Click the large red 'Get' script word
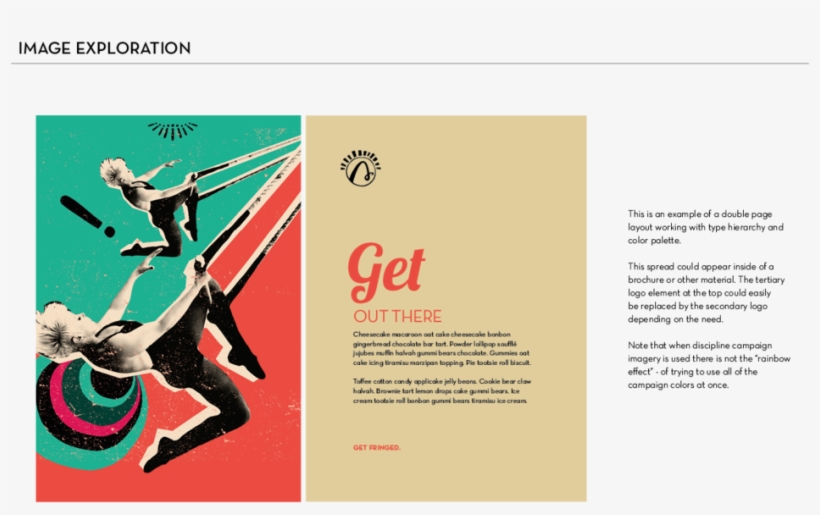 [x=386, y=272]
